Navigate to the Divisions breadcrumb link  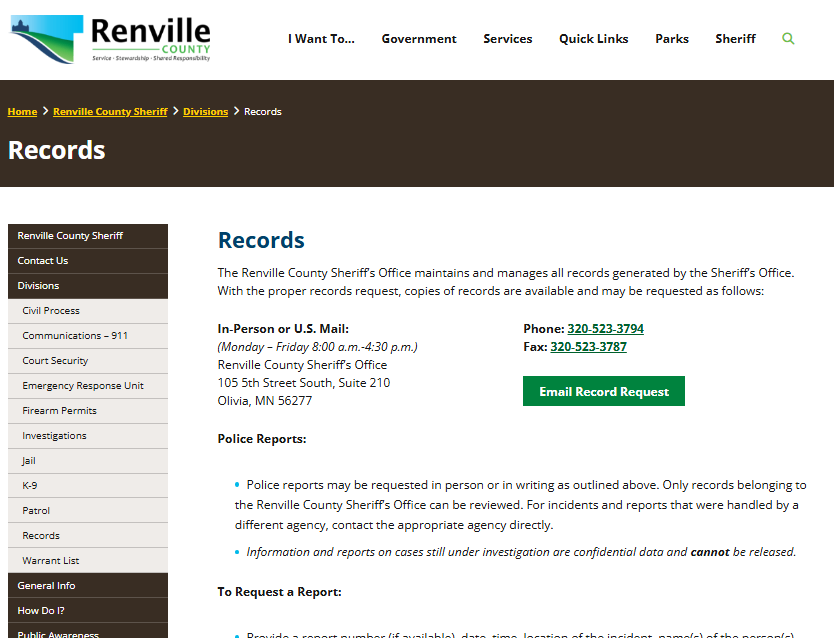(205, 112)
